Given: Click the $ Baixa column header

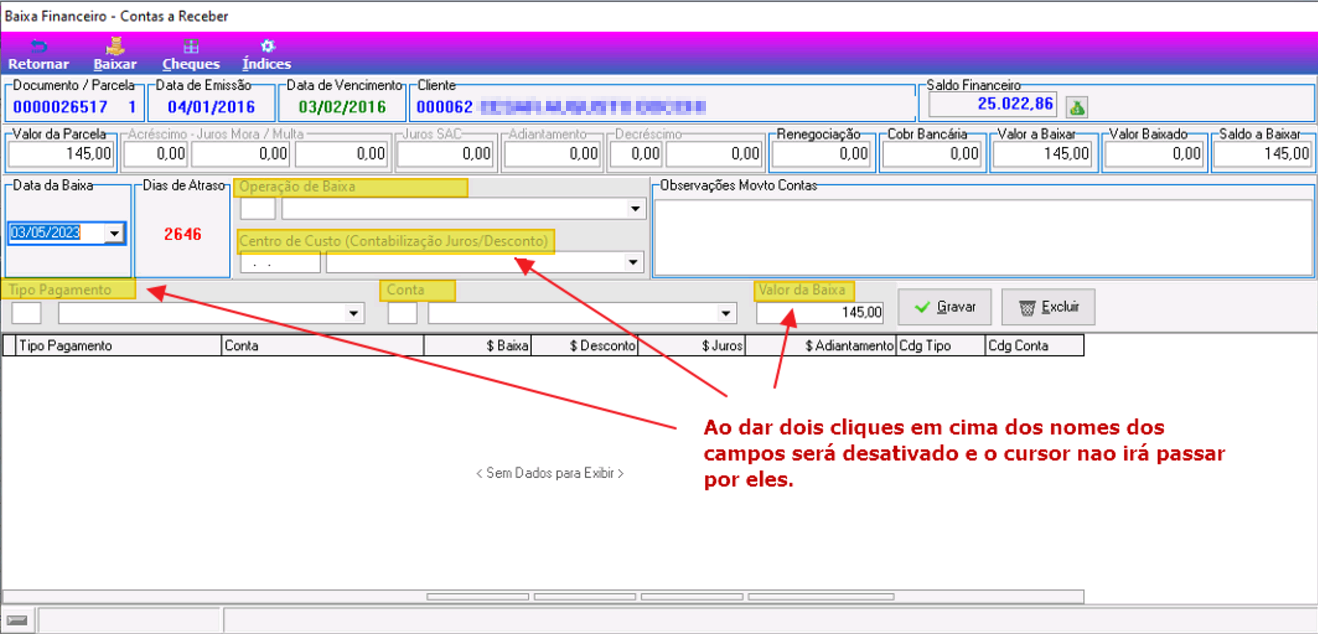Looking at the screenshot, I should 478,346.
